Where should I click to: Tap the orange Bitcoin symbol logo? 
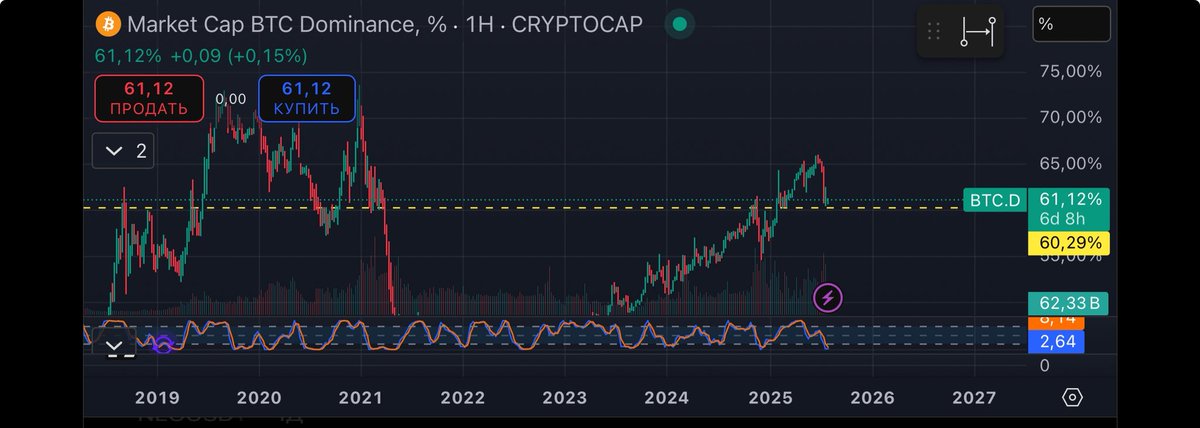[x=107, y=23]
